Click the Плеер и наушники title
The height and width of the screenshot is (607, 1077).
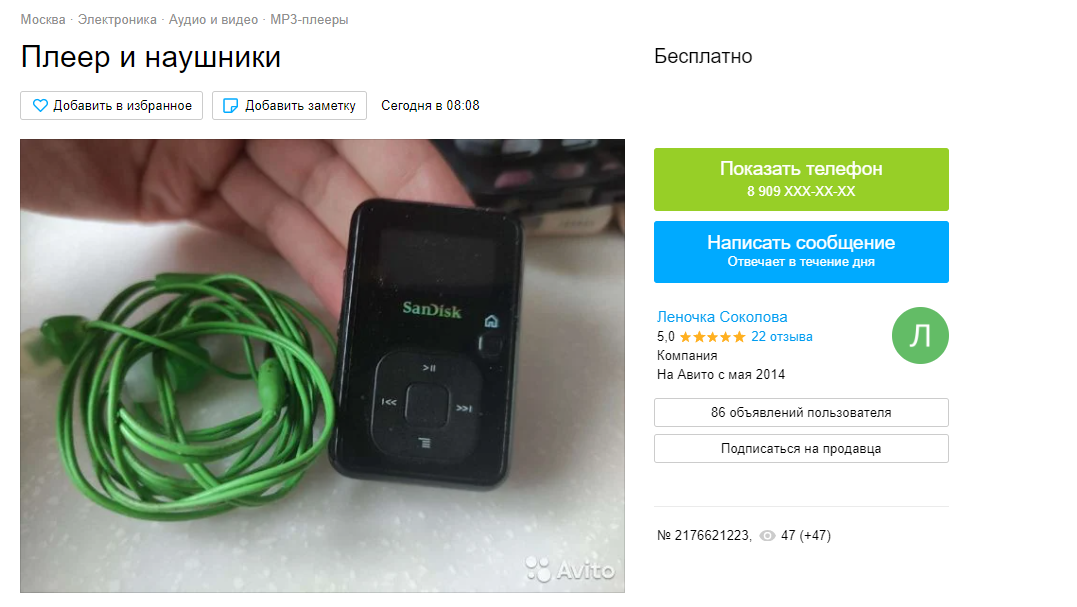[x=150, y=57]
